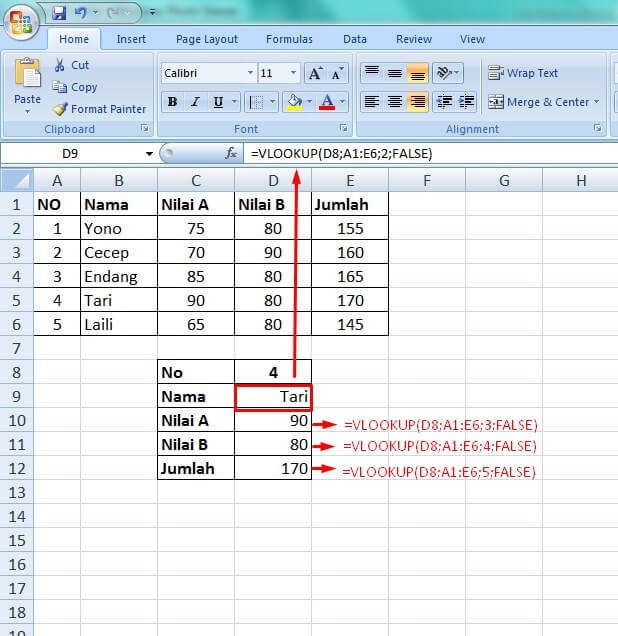This screenshot has height=636, width=618.
Task: Open the font size 11 dropdown
Action: [x=293, y=73]
